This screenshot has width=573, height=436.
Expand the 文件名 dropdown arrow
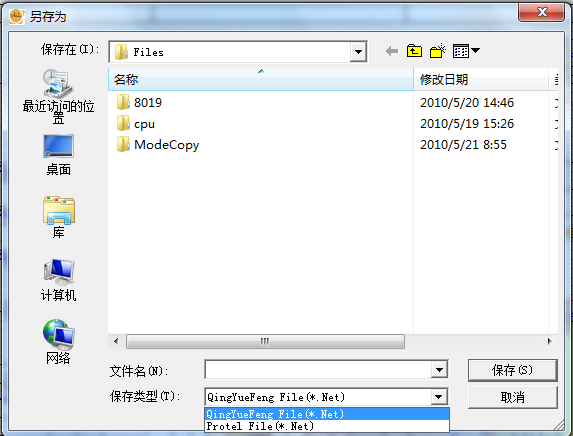(x=439, y=370)
